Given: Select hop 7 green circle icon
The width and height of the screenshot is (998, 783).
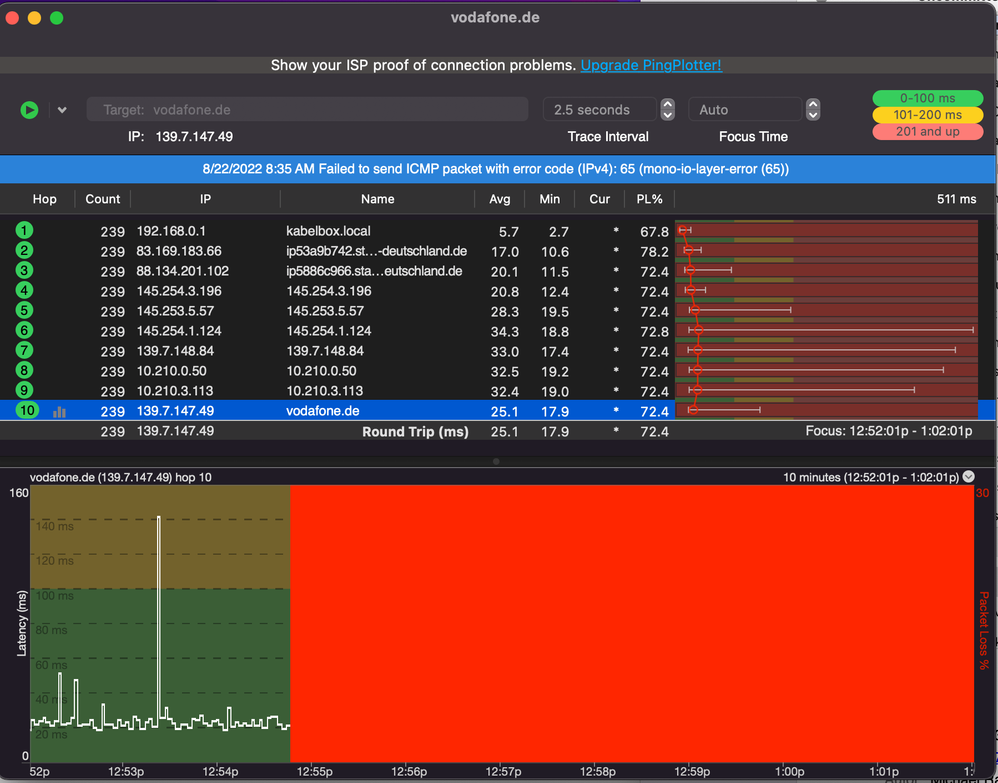Looking at the screenshot, I should pyautogui.click(x=24, y=350).
